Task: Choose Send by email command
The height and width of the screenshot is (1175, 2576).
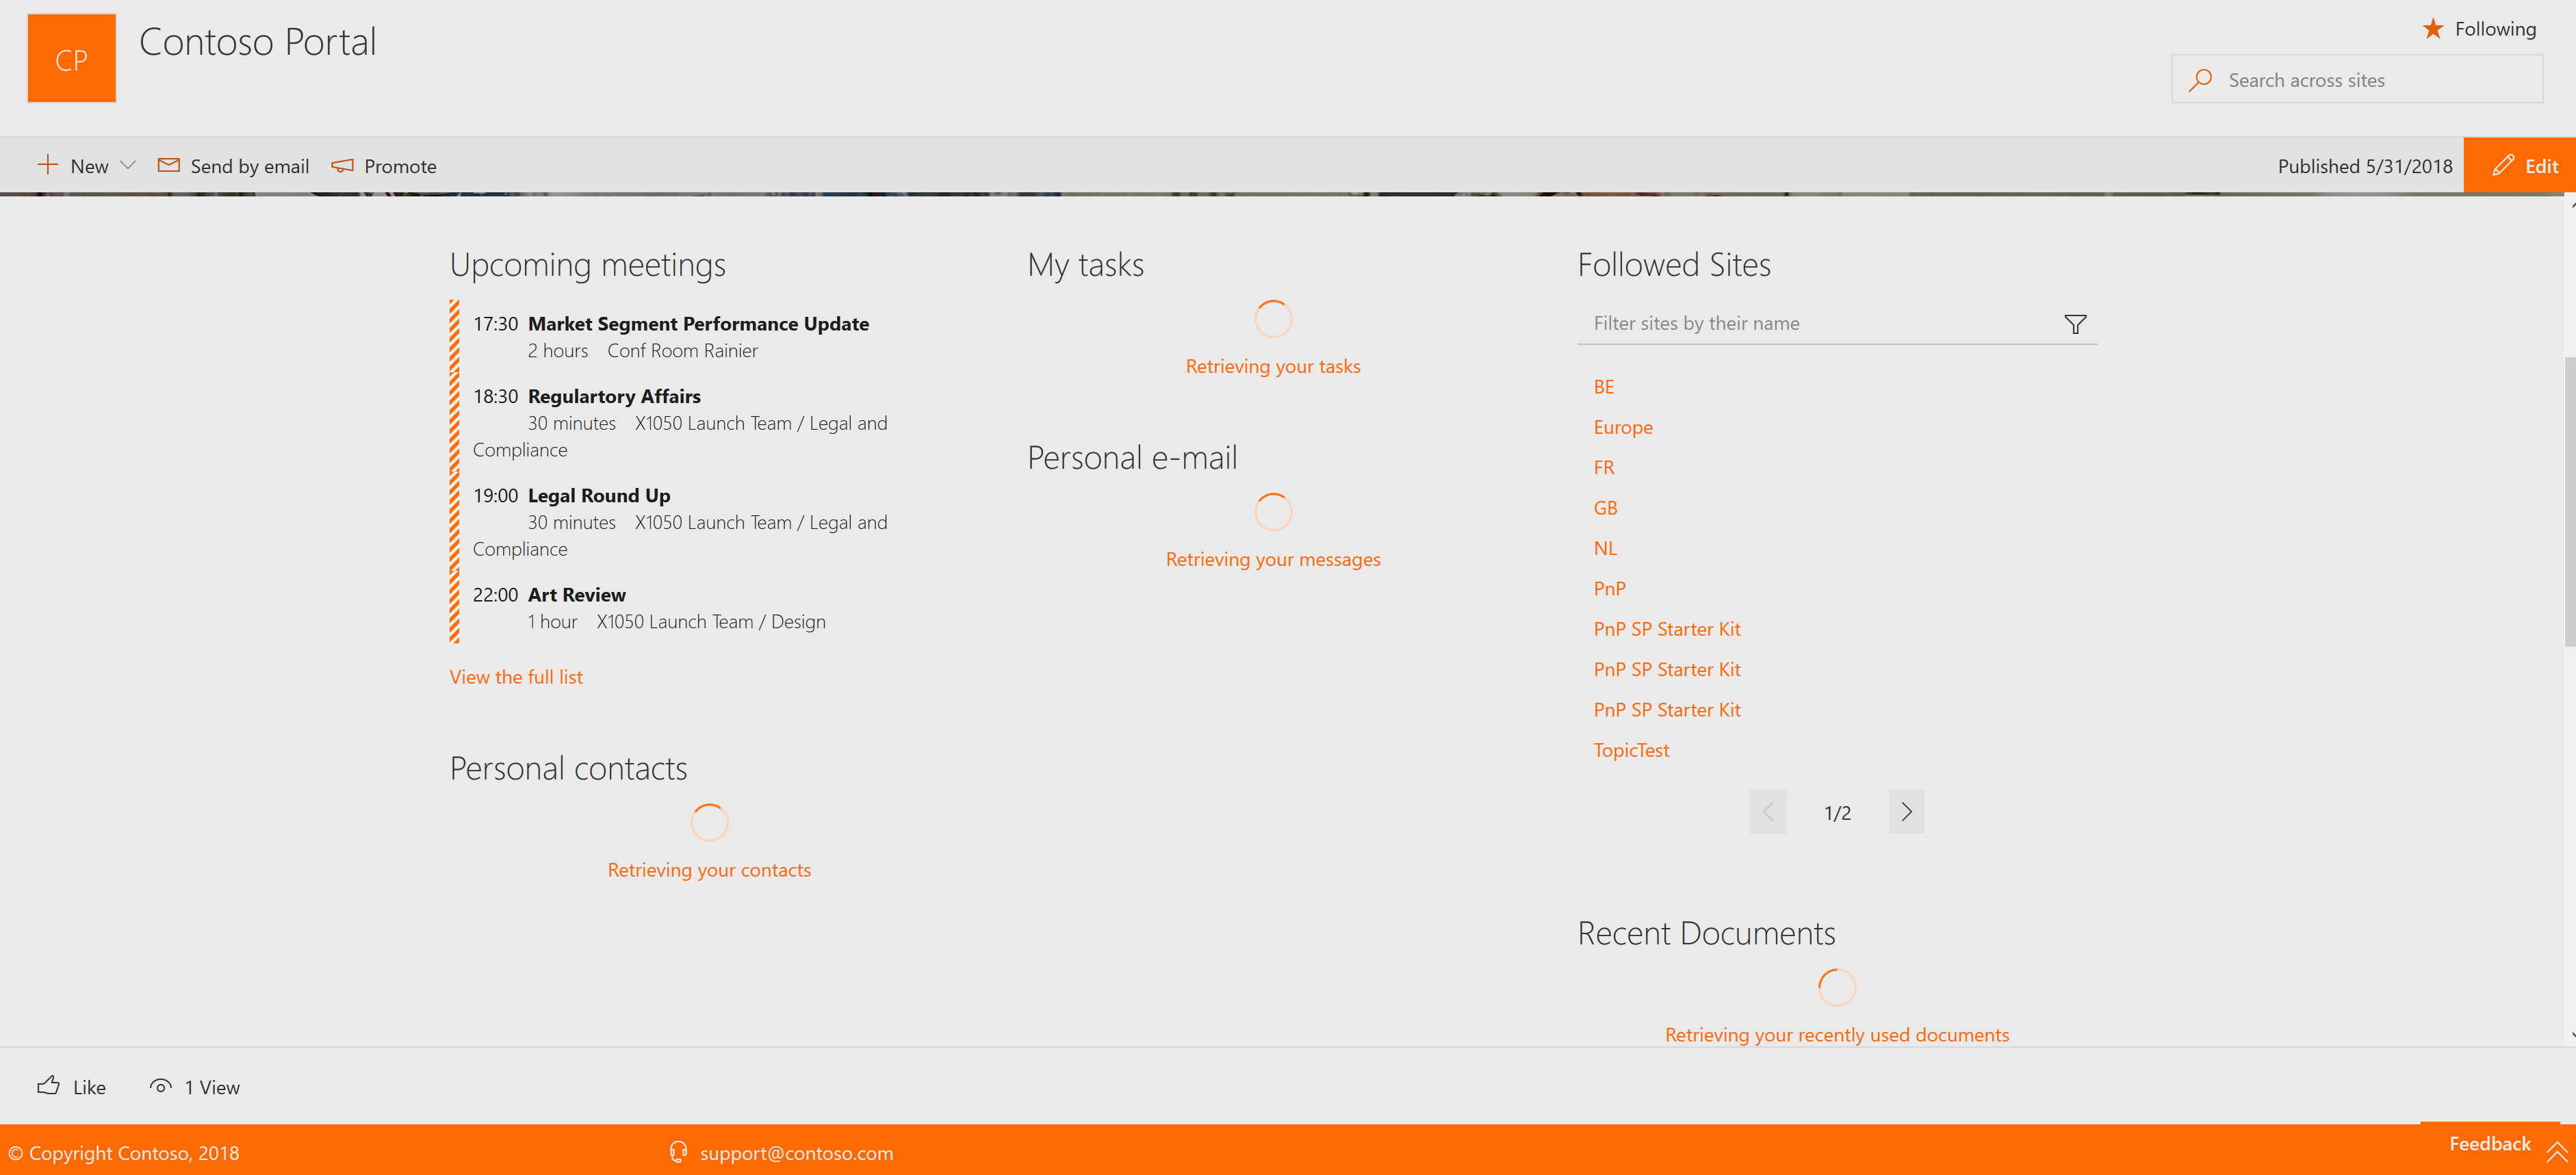Action: tap(249, 166)
